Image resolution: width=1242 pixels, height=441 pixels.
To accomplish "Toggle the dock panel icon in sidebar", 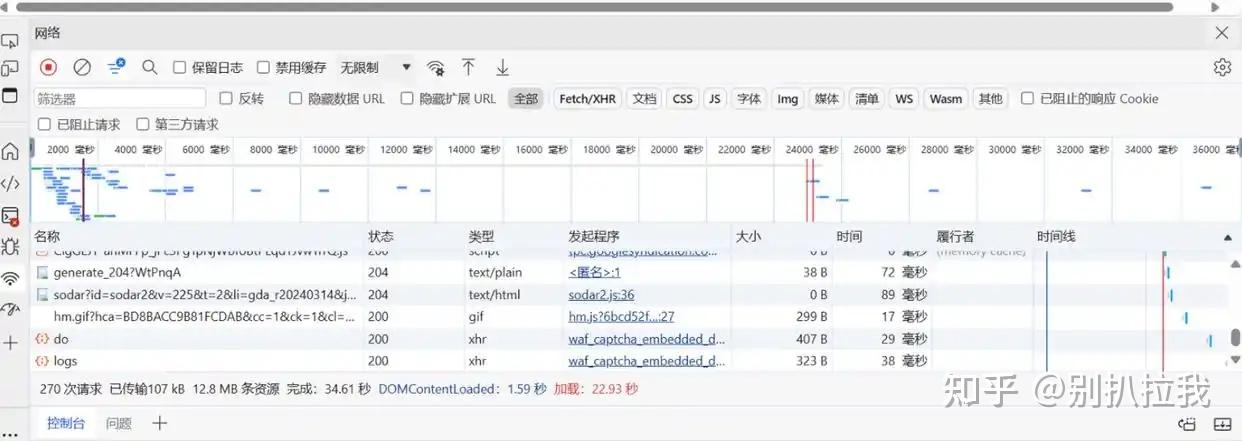I will tap(10, 96).
